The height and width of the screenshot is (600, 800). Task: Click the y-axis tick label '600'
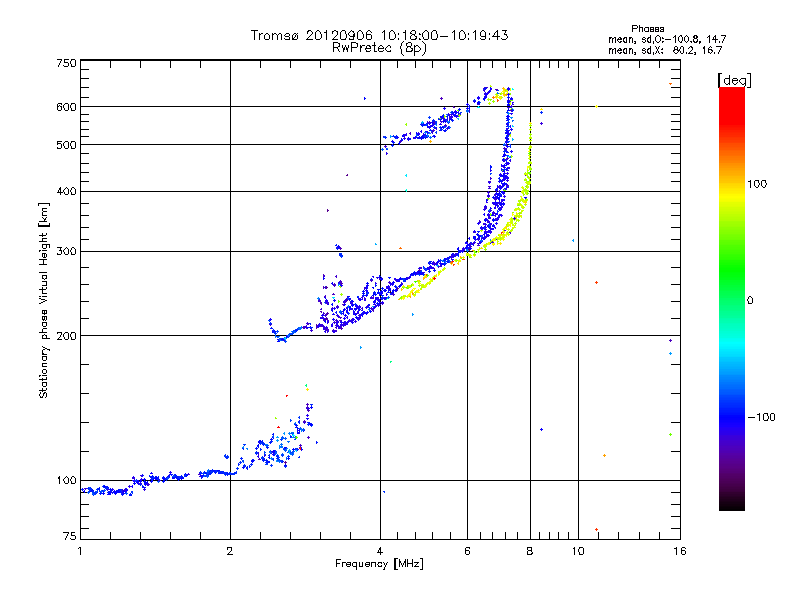pyautogui.click(x=66, y=107)
